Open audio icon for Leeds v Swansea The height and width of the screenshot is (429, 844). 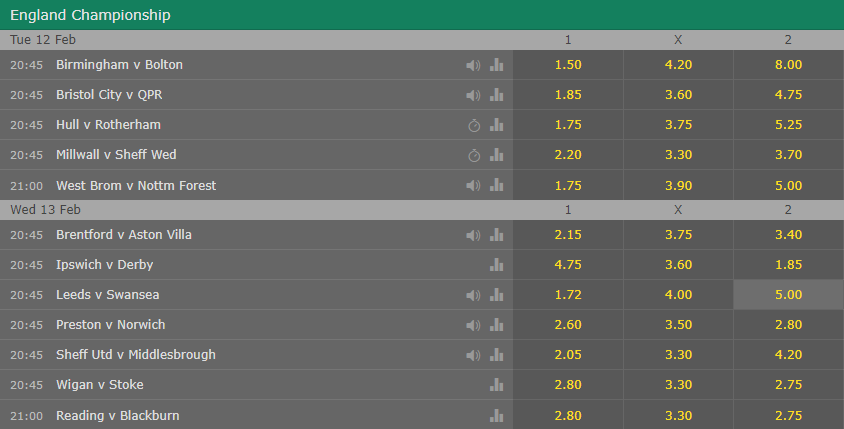[473, 295]
